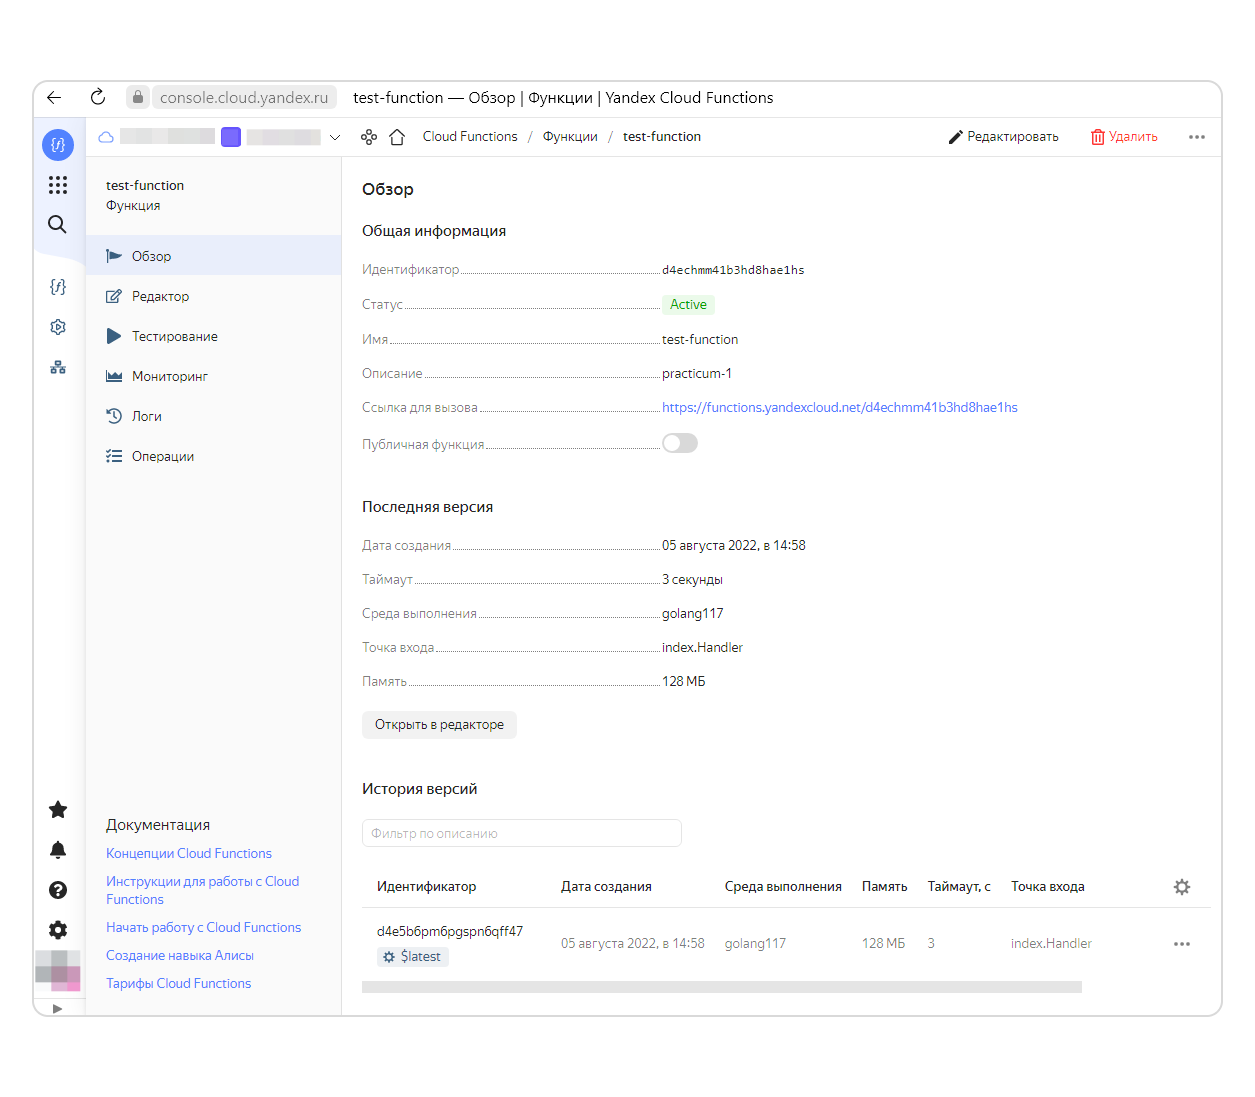Click the padlock site security icon

click(x=138, y=97)
